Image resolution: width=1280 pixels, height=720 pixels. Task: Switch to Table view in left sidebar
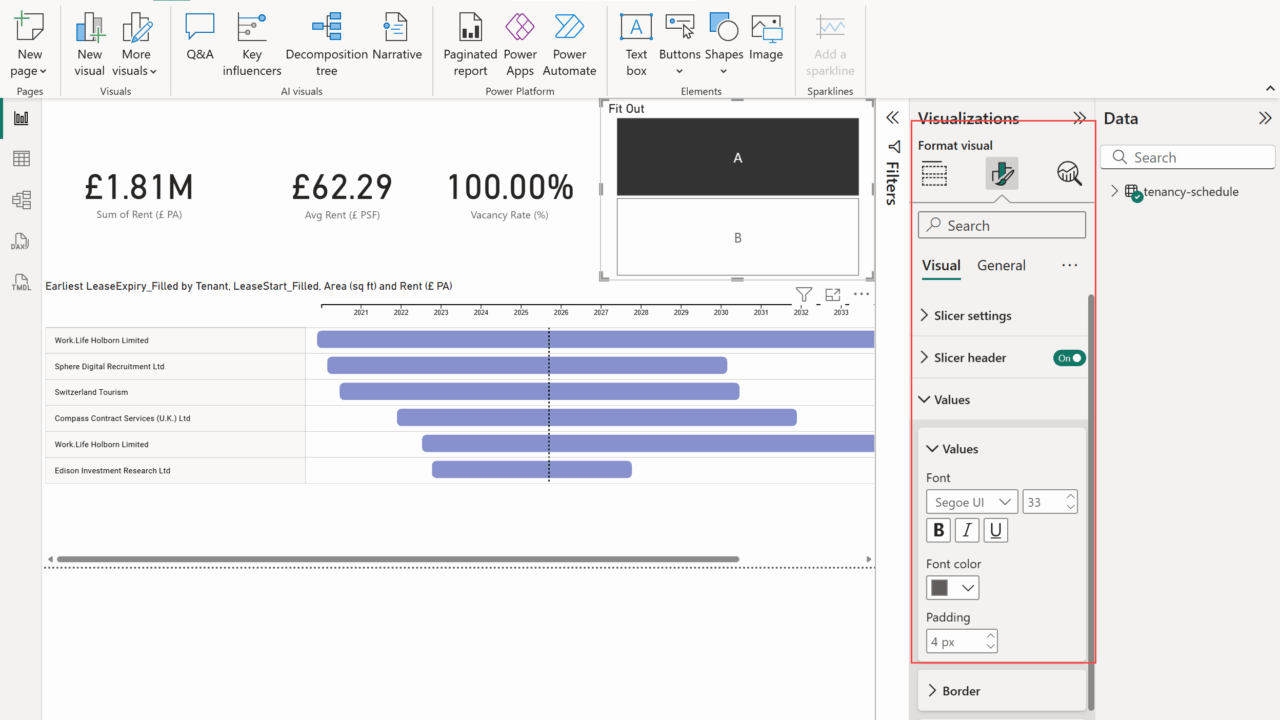(x=21, y=159)
